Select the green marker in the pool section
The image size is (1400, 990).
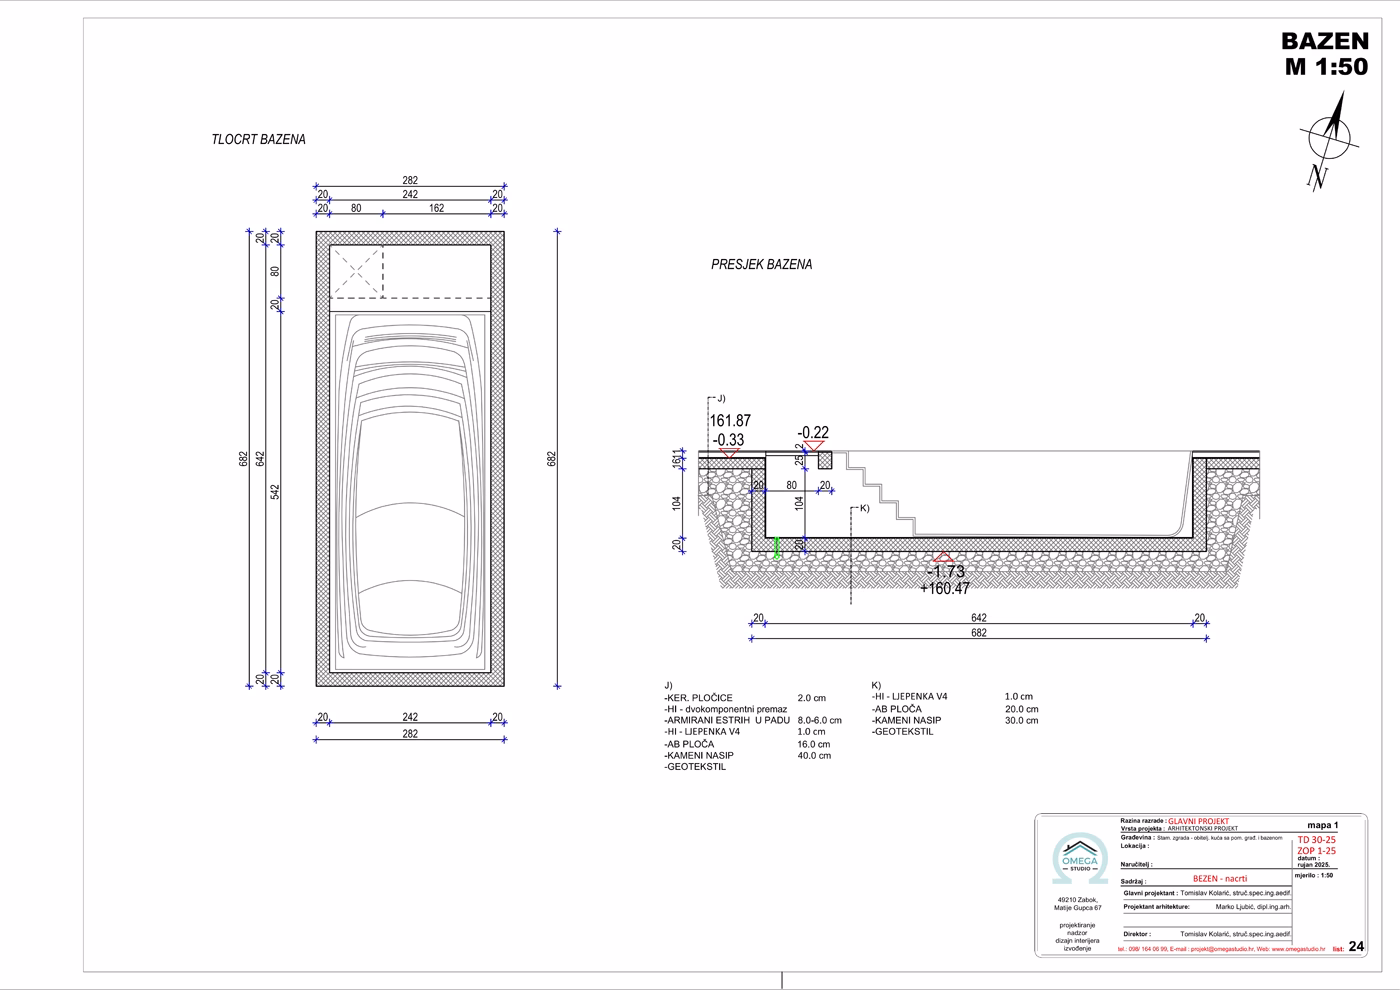click(777, 547)
